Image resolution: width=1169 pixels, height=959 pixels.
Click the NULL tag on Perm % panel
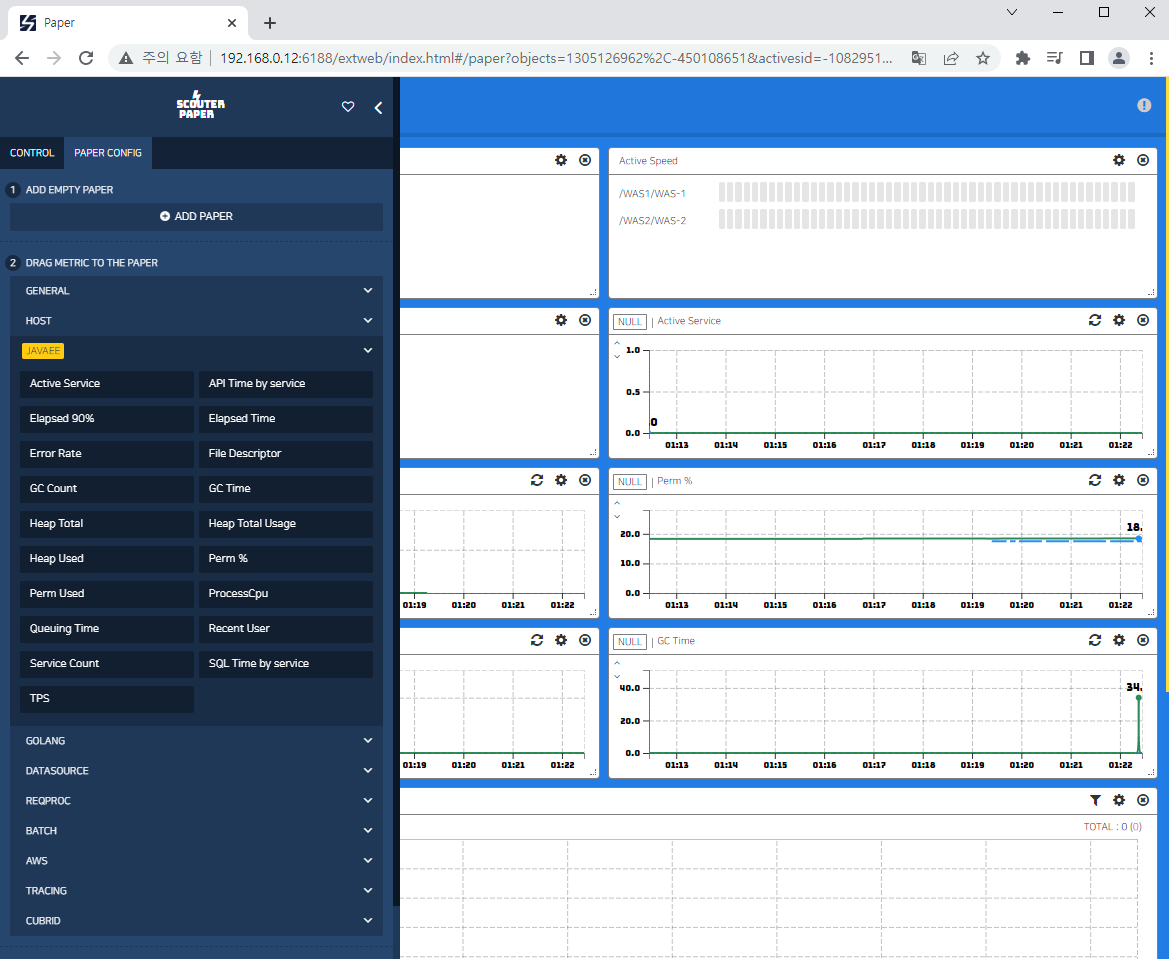point(630,482)
